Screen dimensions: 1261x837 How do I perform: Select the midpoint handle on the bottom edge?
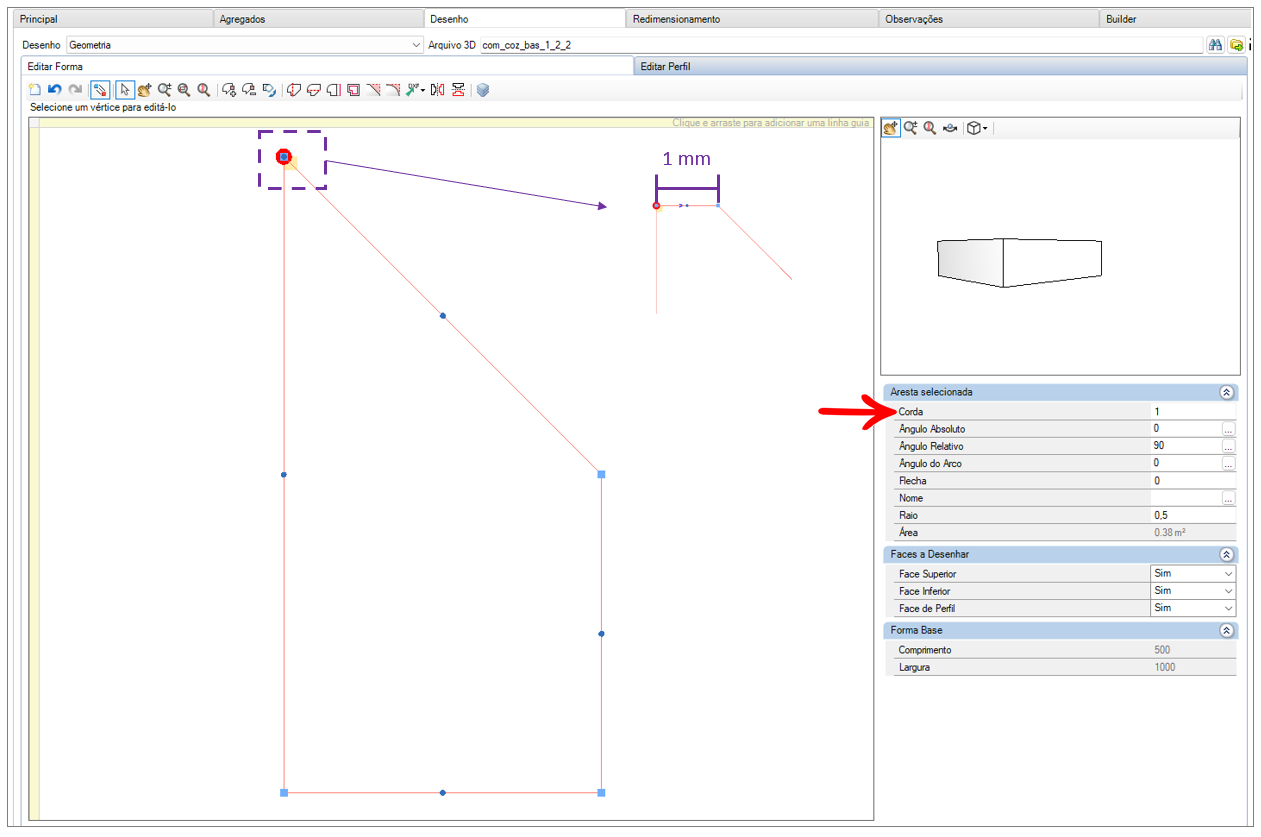point(443,793)
